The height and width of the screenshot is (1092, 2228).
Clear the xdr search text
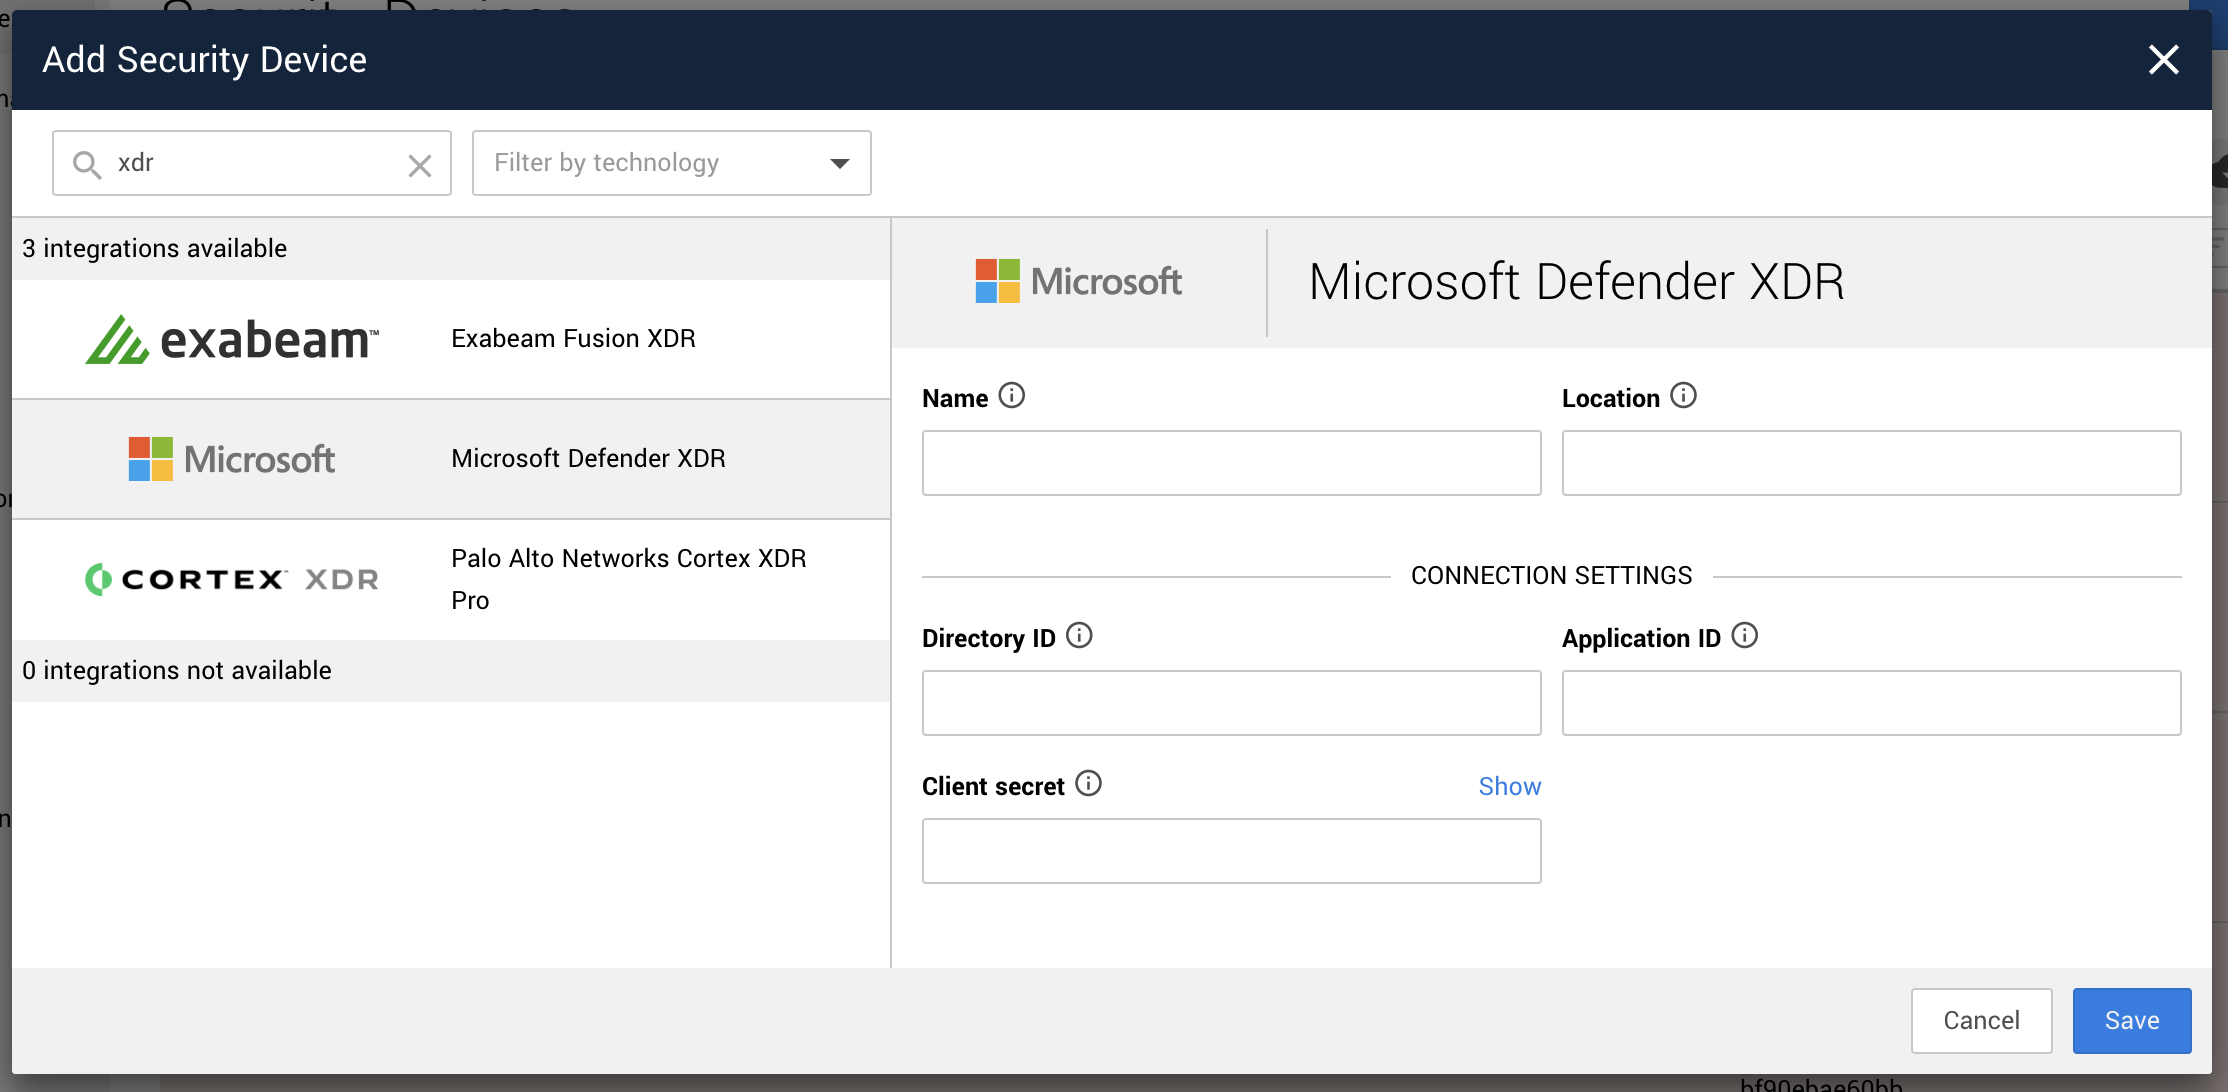[x=420, y=165]
